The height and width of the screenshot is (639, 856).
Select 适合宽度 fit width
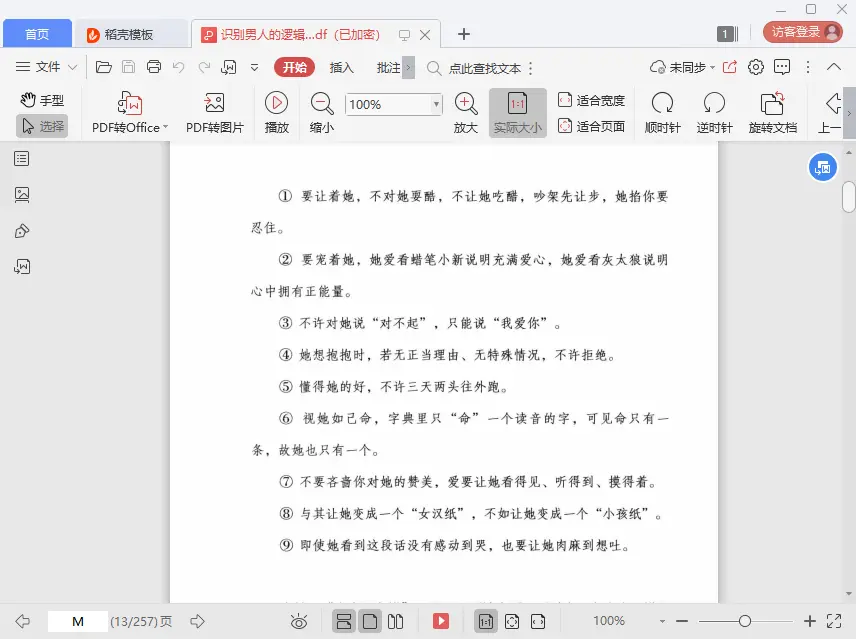pyautogui.click(x=591, y=100)
